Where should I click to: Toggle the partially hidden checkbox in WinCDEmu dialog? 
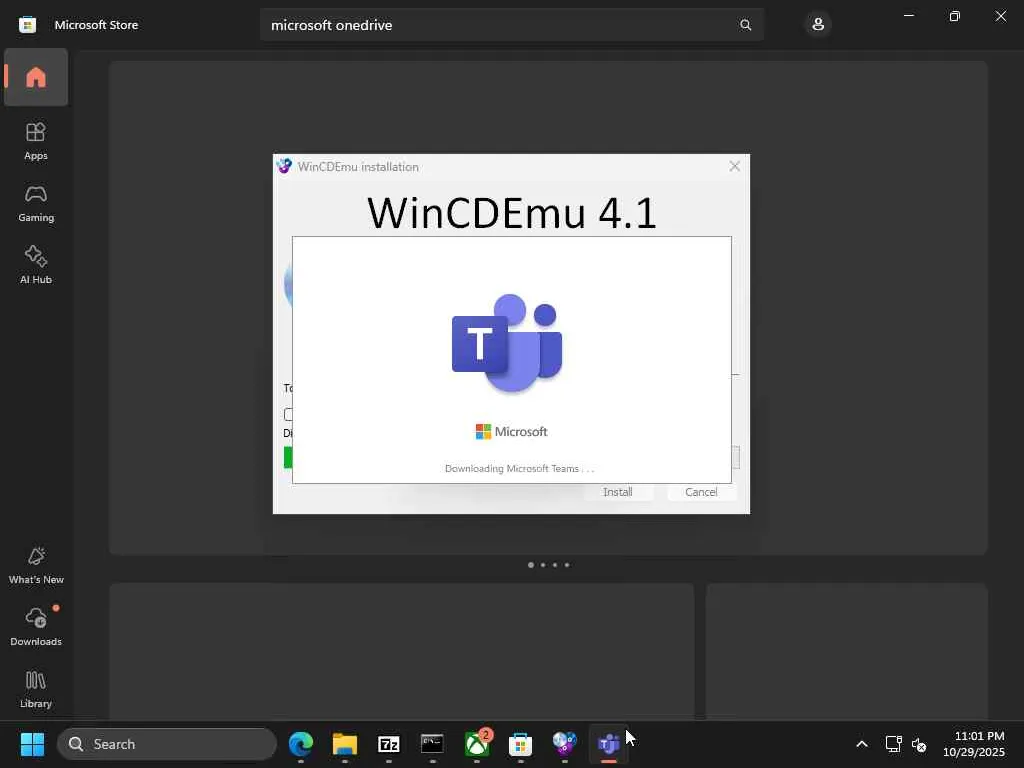(x=288, y=414)
